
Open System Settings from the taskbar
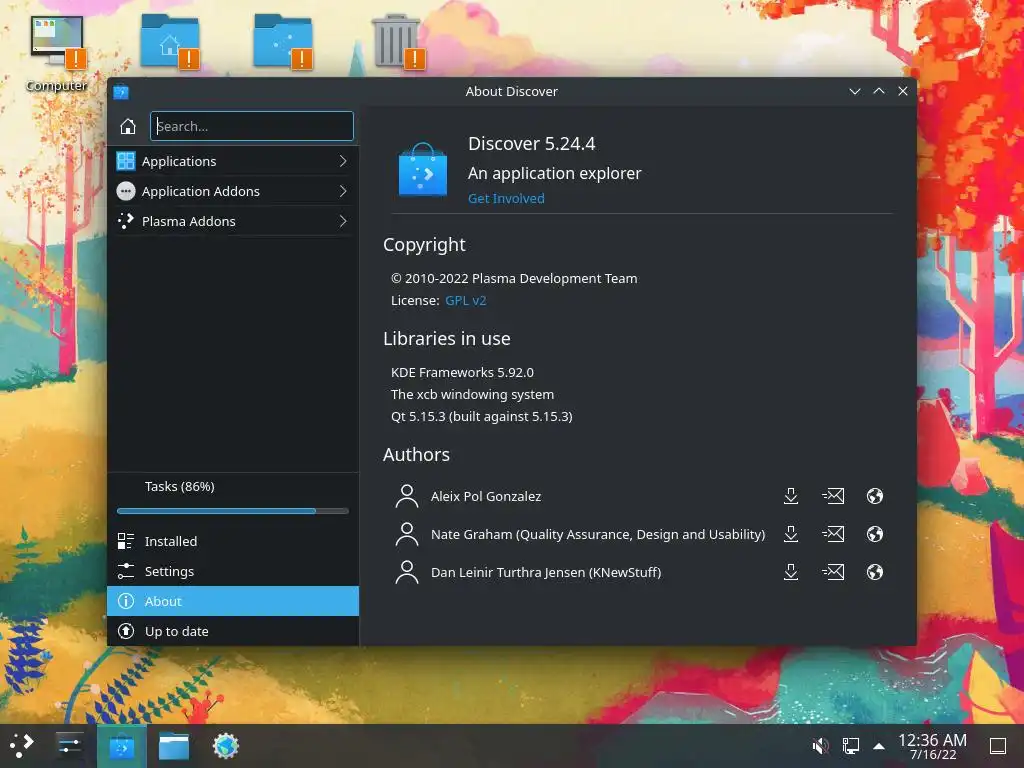tap(69, 746)
